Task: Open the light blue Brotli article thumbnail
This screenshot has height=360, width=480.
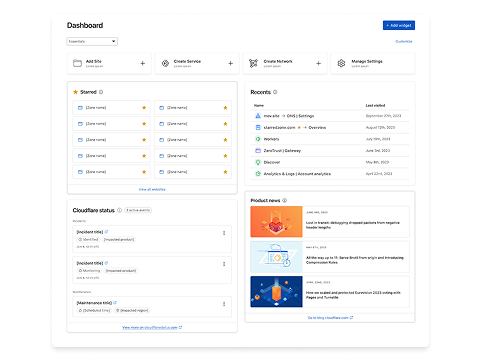Action: click(x=276, y=257)
